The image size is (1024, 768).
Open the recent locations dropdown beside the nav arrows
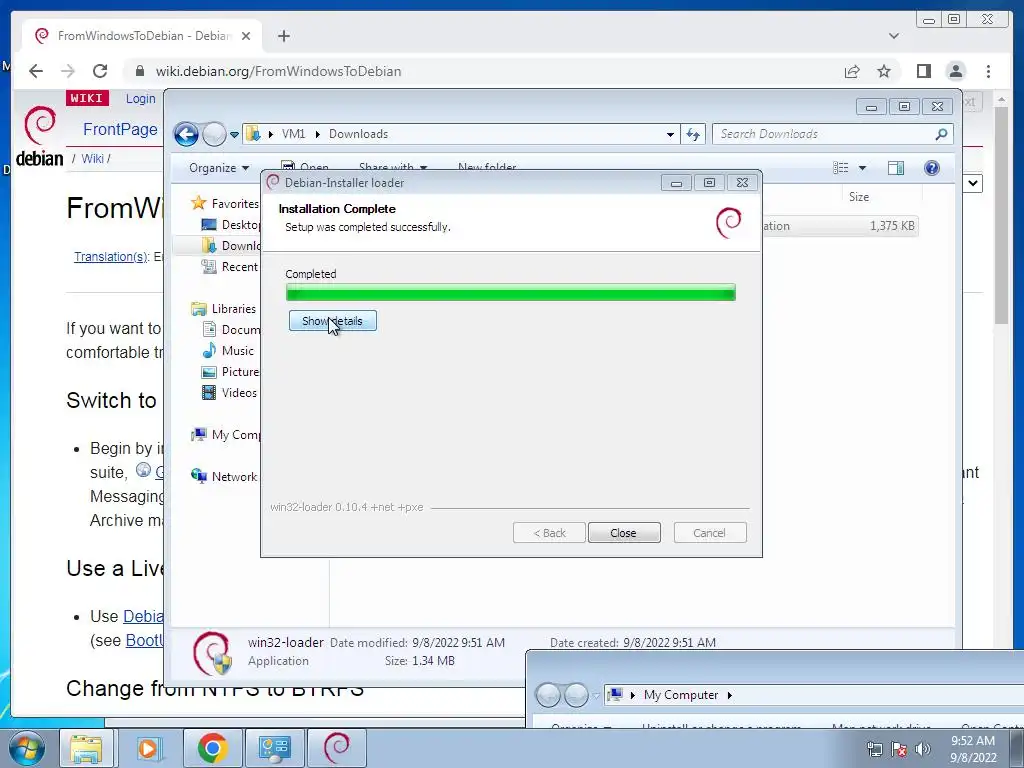coord(234,135)
